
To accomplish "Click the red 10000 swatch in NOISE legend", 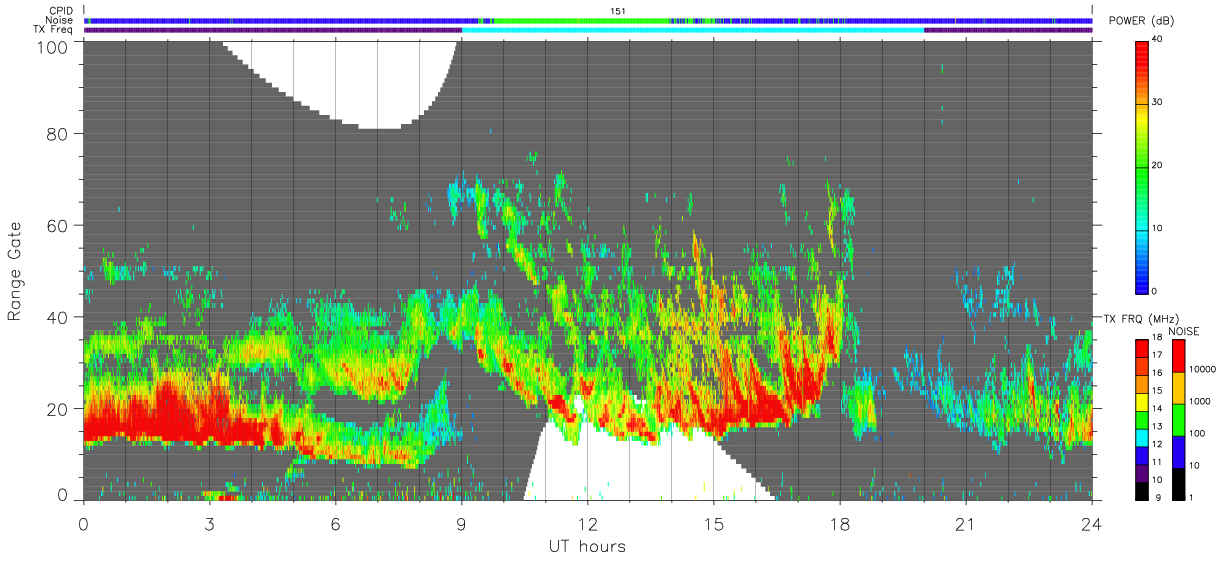I will [x=1177, y=356].
